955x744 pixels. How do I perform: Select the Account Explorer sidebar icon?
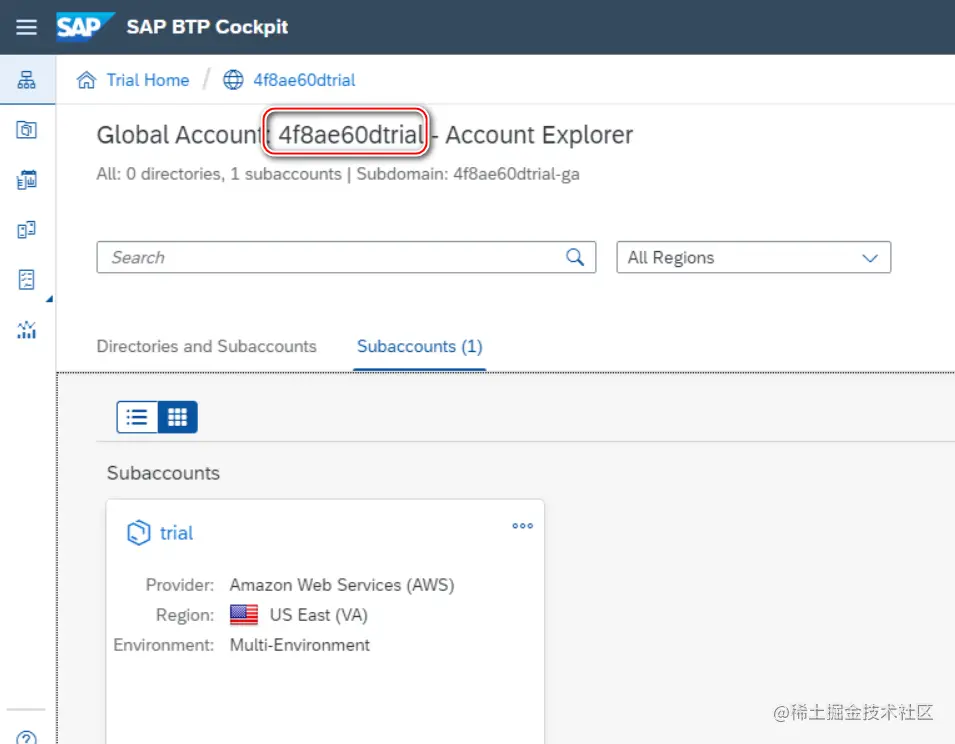coord(27,80)
